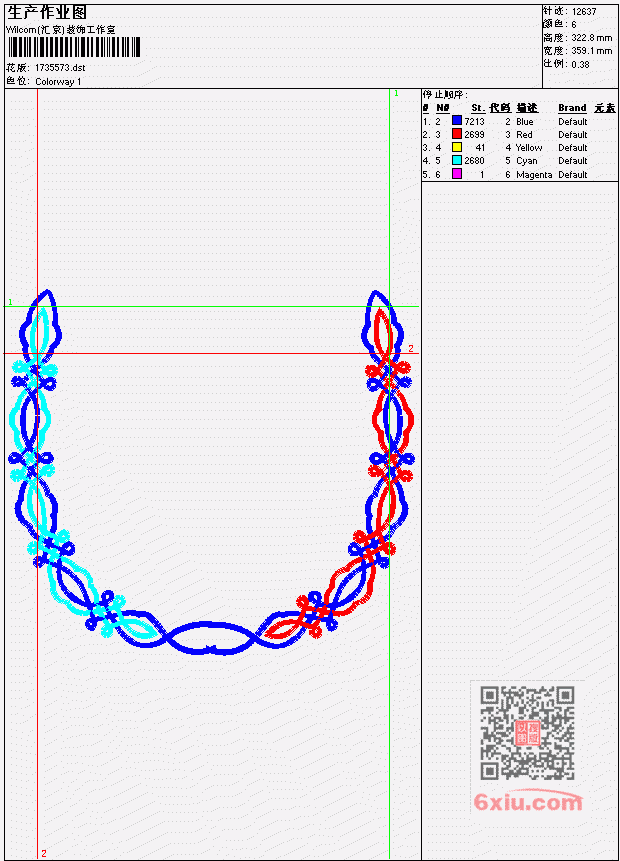Click Default brand in the Cyan row

pos(573,161)
